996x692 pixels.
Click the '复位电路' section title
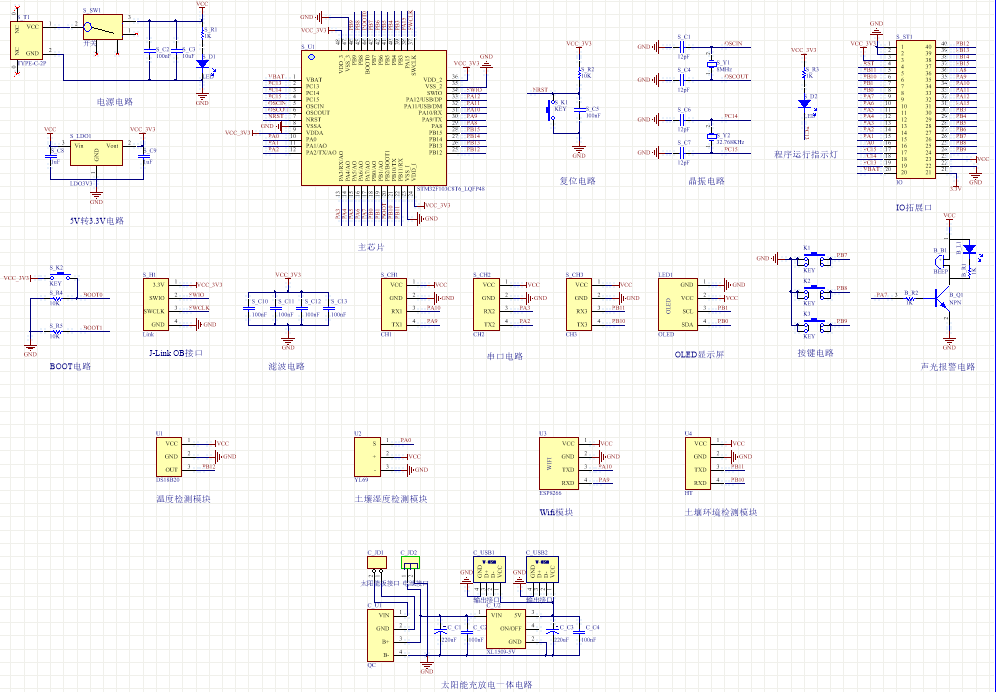[578, 181]
